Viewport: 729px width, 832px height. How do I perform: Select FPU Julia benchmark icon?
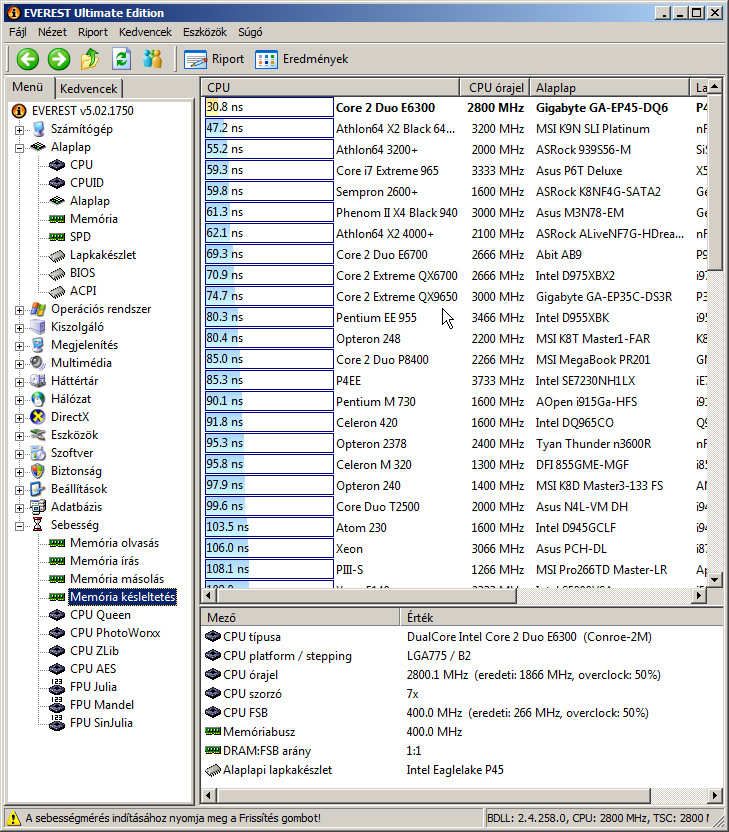57,687
